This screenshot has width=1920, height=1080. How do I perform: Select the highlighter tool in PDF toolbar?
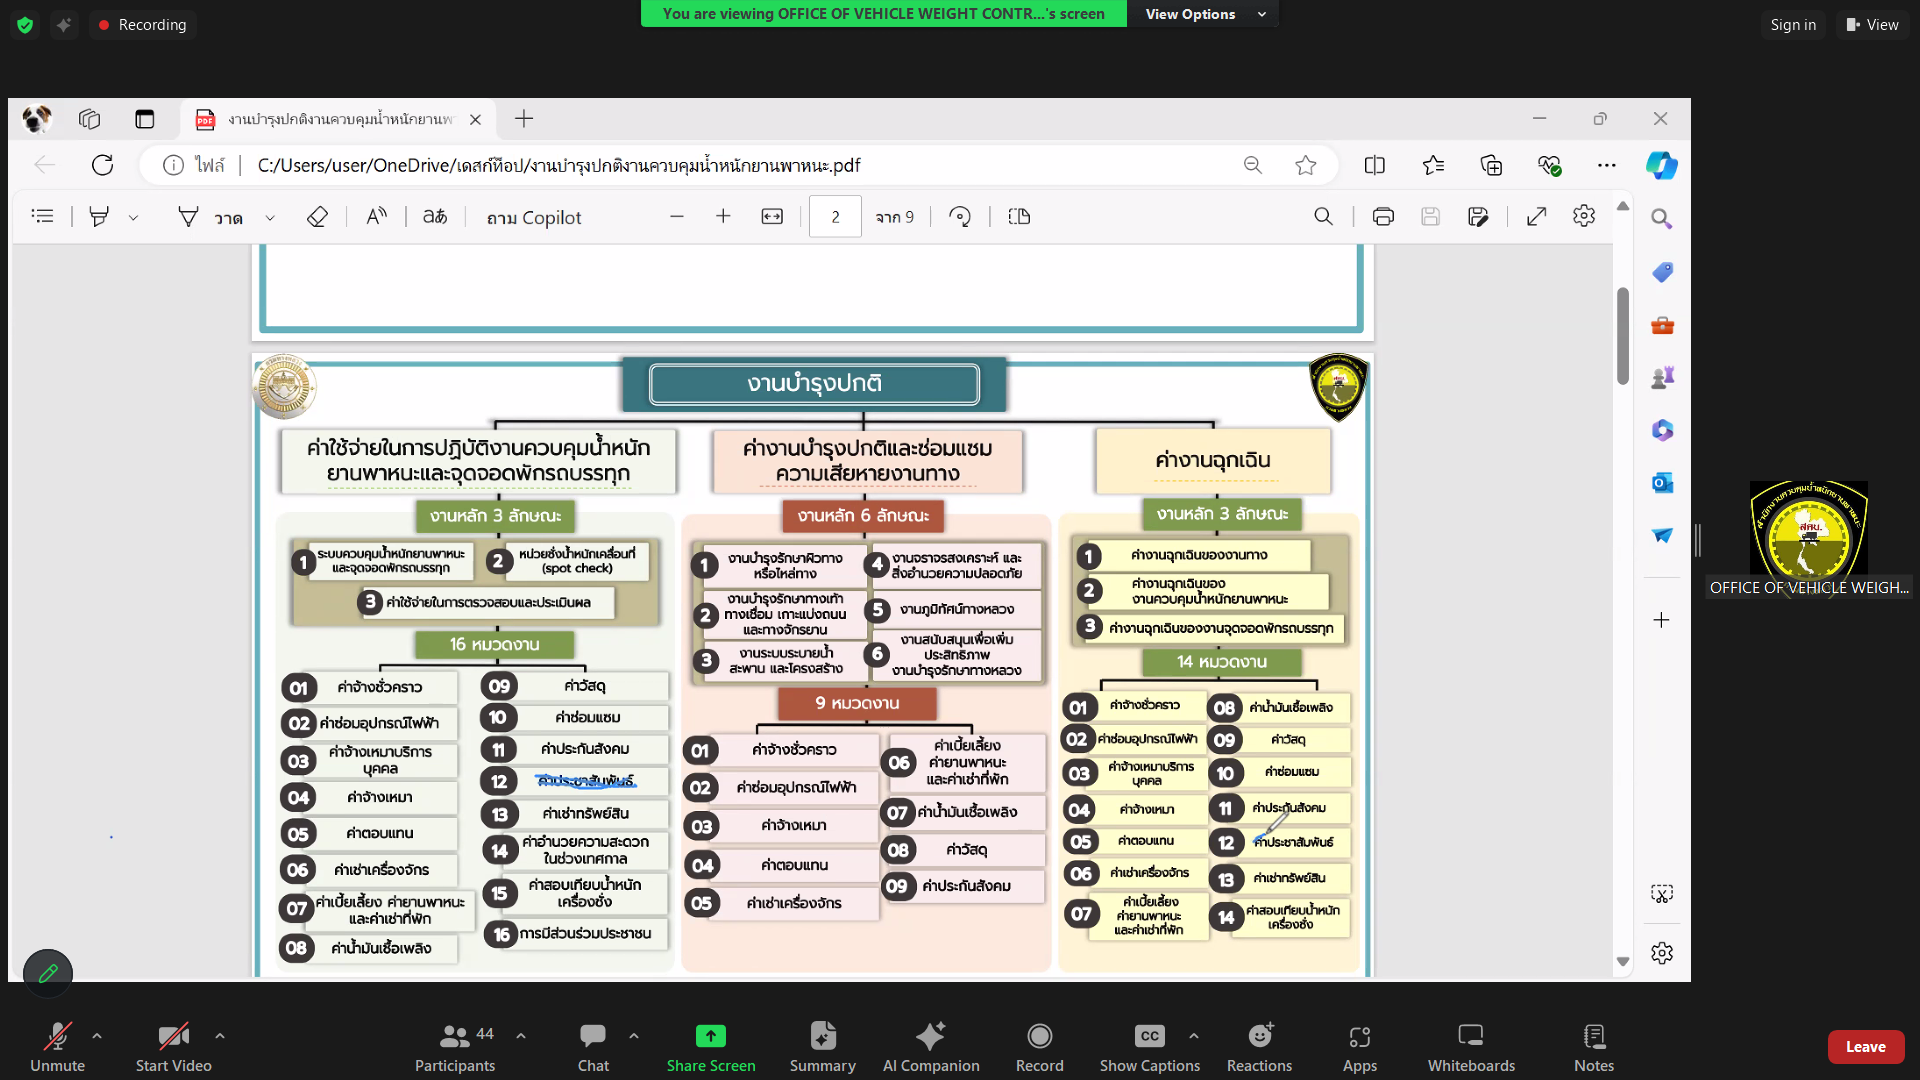pos(99,217)
